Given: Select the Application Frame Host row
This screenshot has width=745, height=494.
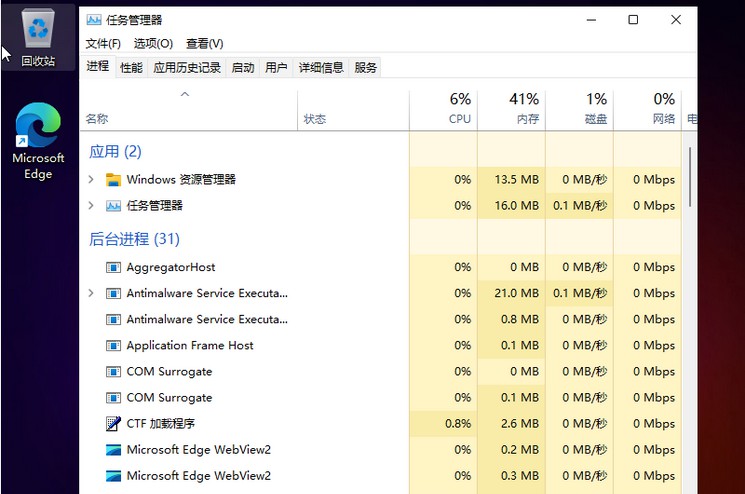Looking at the screenshot, I should [x=190, y=346].
